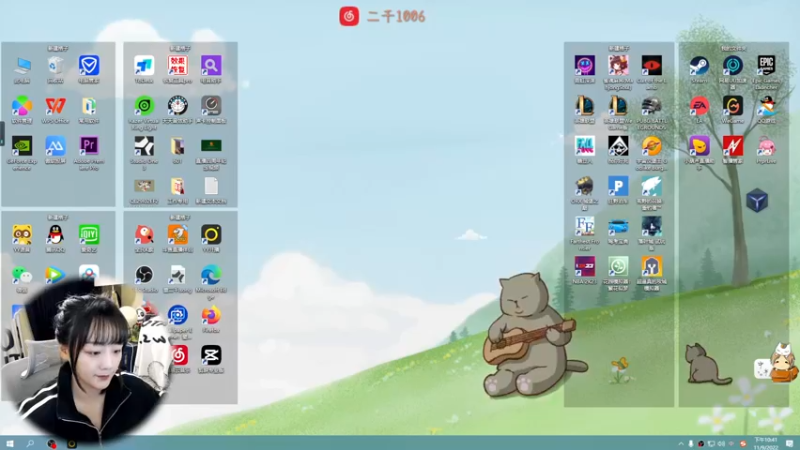Click the tray microphone icon
This screenshot has width=800, height=450.
tap(691, 443)
